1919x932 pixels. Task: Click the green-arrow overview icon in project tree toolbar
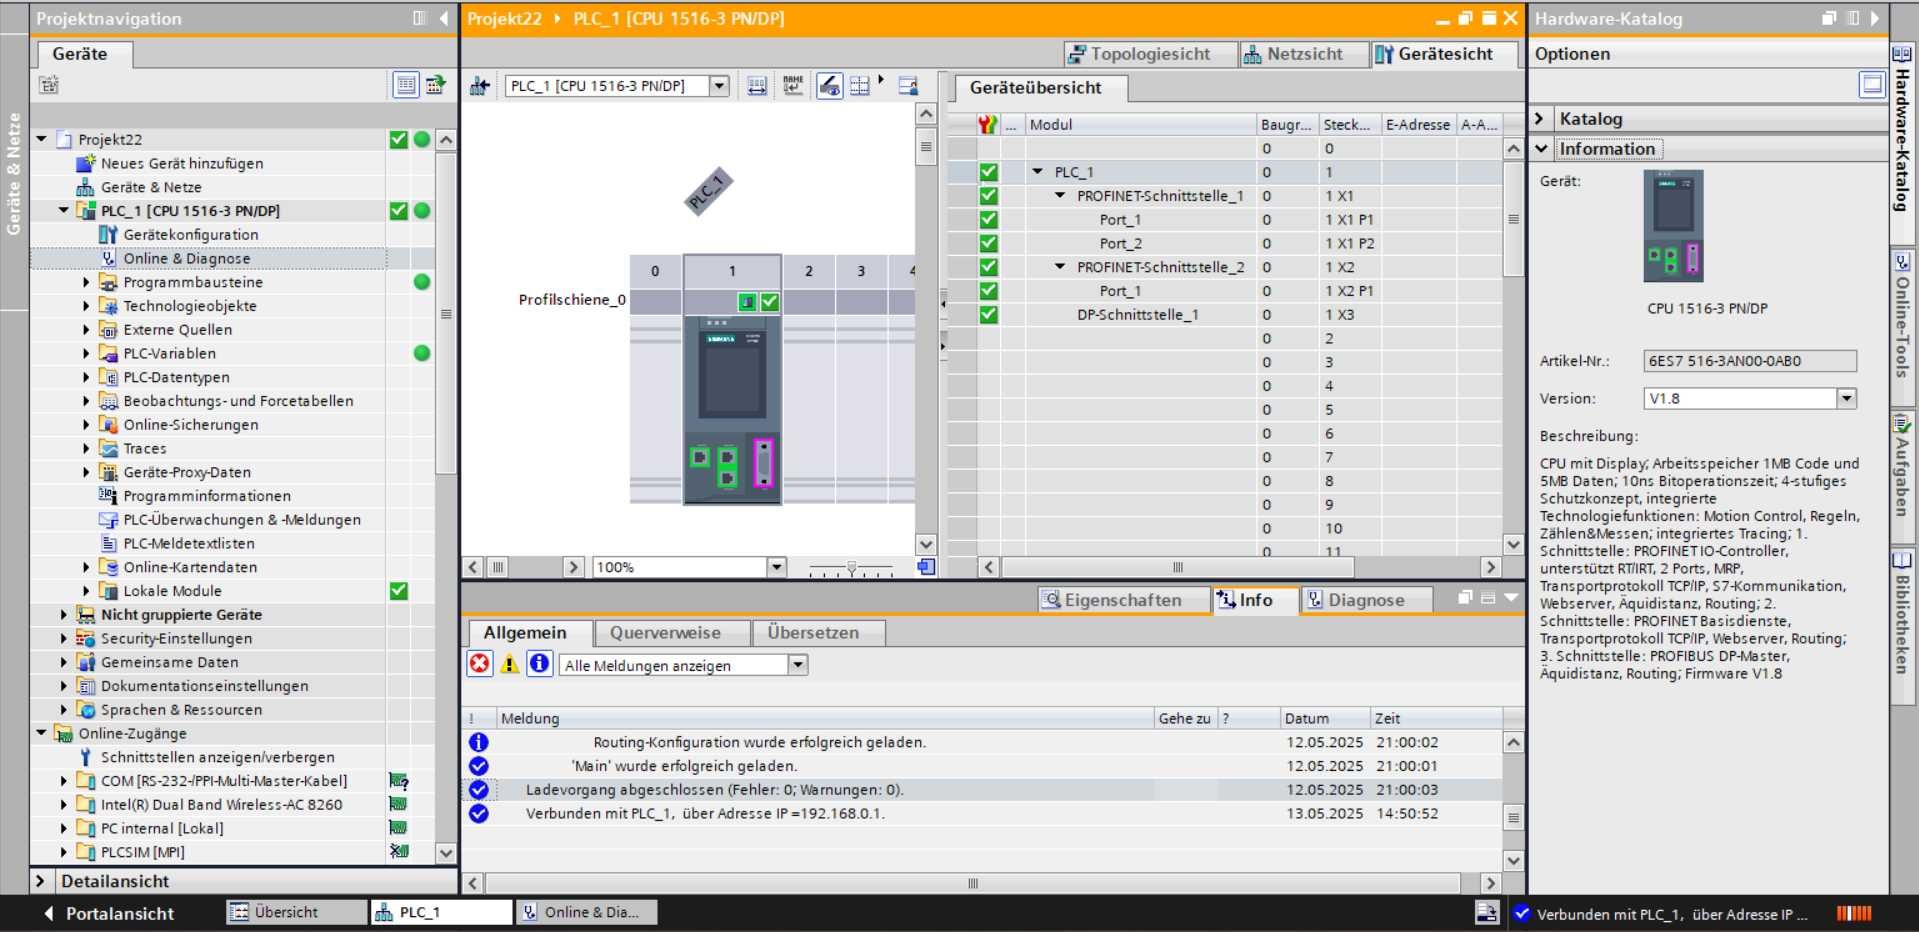[x=436, y=85]
